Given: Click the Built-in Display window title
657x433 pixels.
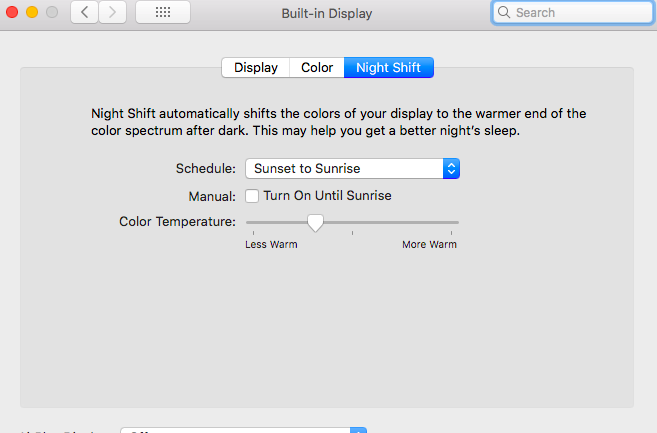Looking at the screenshot, I should coord(328,13).
